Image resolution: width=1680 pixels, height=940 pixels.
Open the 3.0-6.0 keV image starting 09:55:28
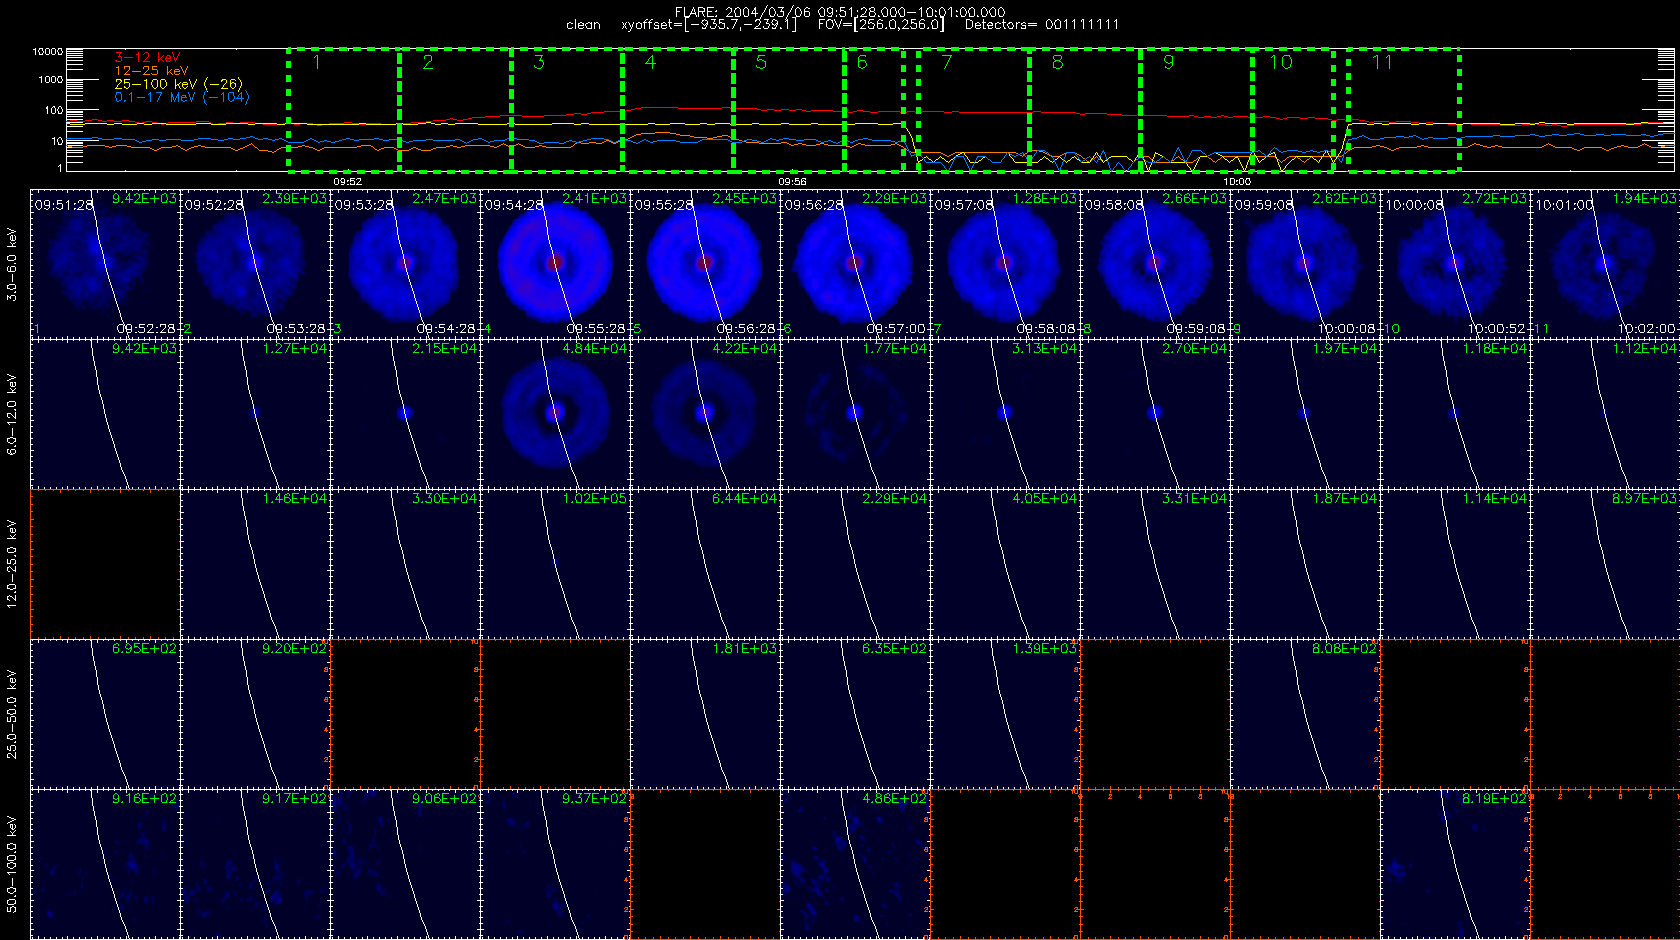click(x=705, y=263)
